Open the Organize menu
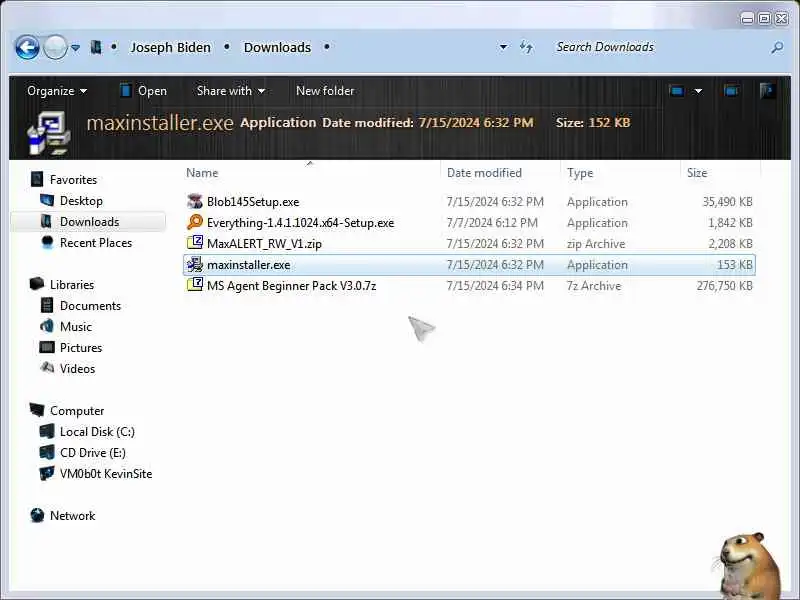Image resolution: width=800 pixels, height=600 pixels. pos(57,91)
